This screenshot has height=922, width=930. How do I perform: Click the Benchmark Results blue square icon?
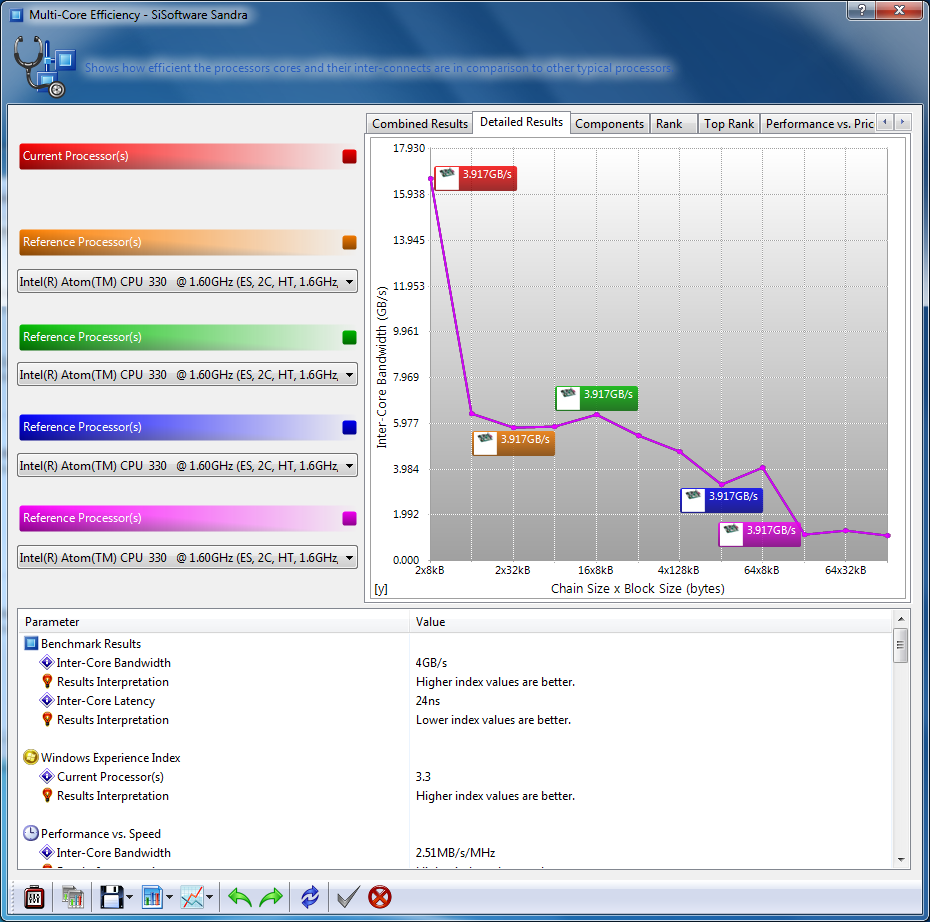[x=31, y=643]
